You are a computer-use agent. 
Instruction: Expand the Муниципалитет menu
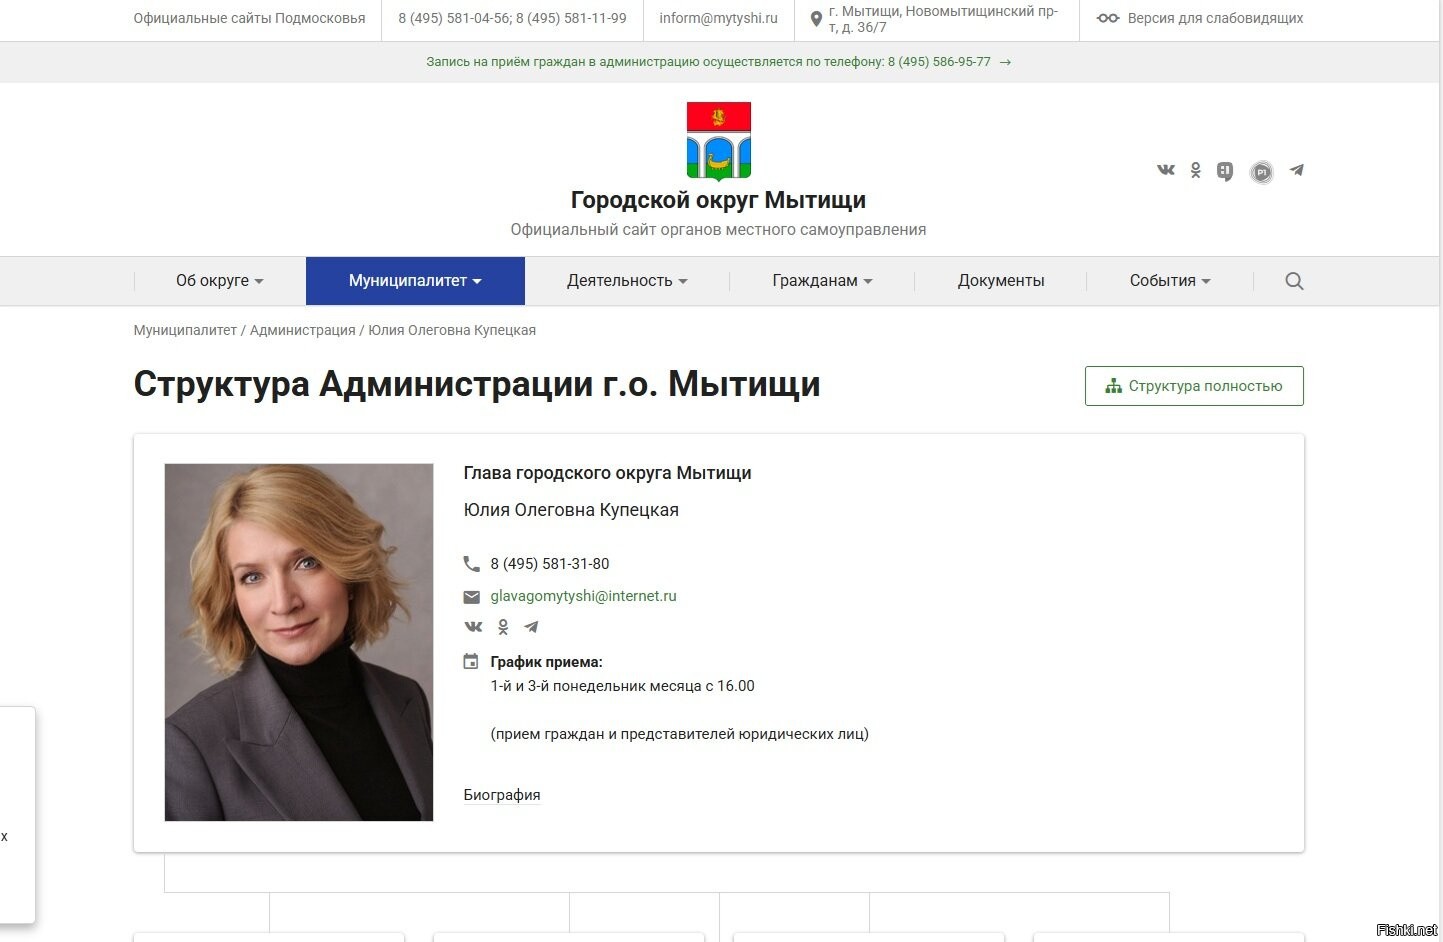[415, 281]
